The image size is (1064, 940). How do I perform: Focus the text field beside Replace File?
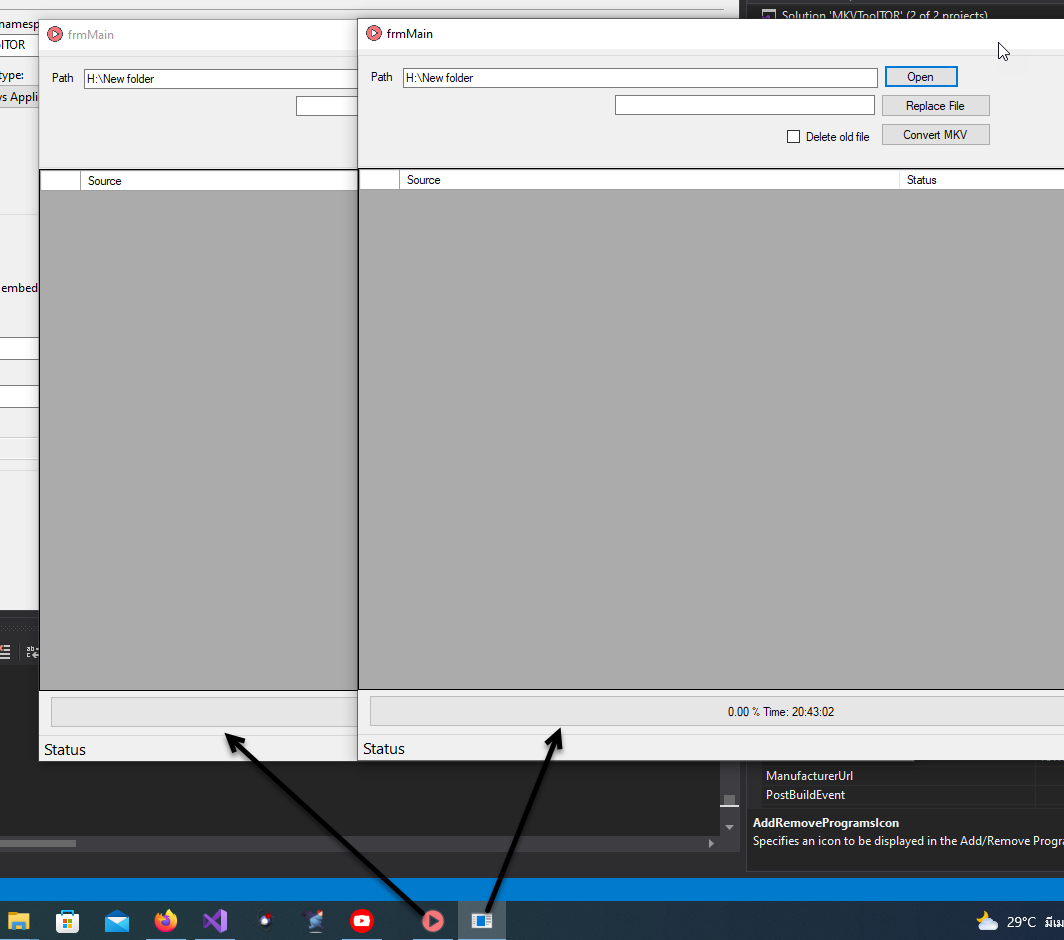pyautogui.click(x=744, y=105)
